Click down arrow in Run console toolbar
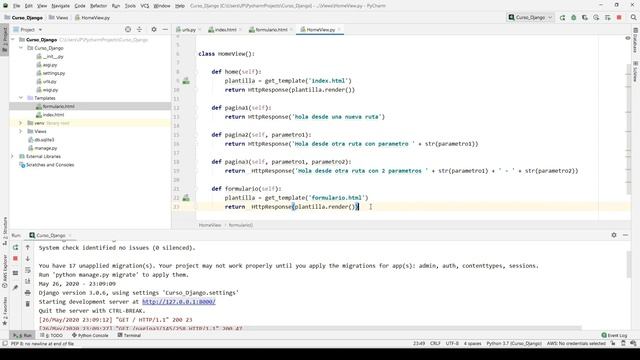 [27, 259]
